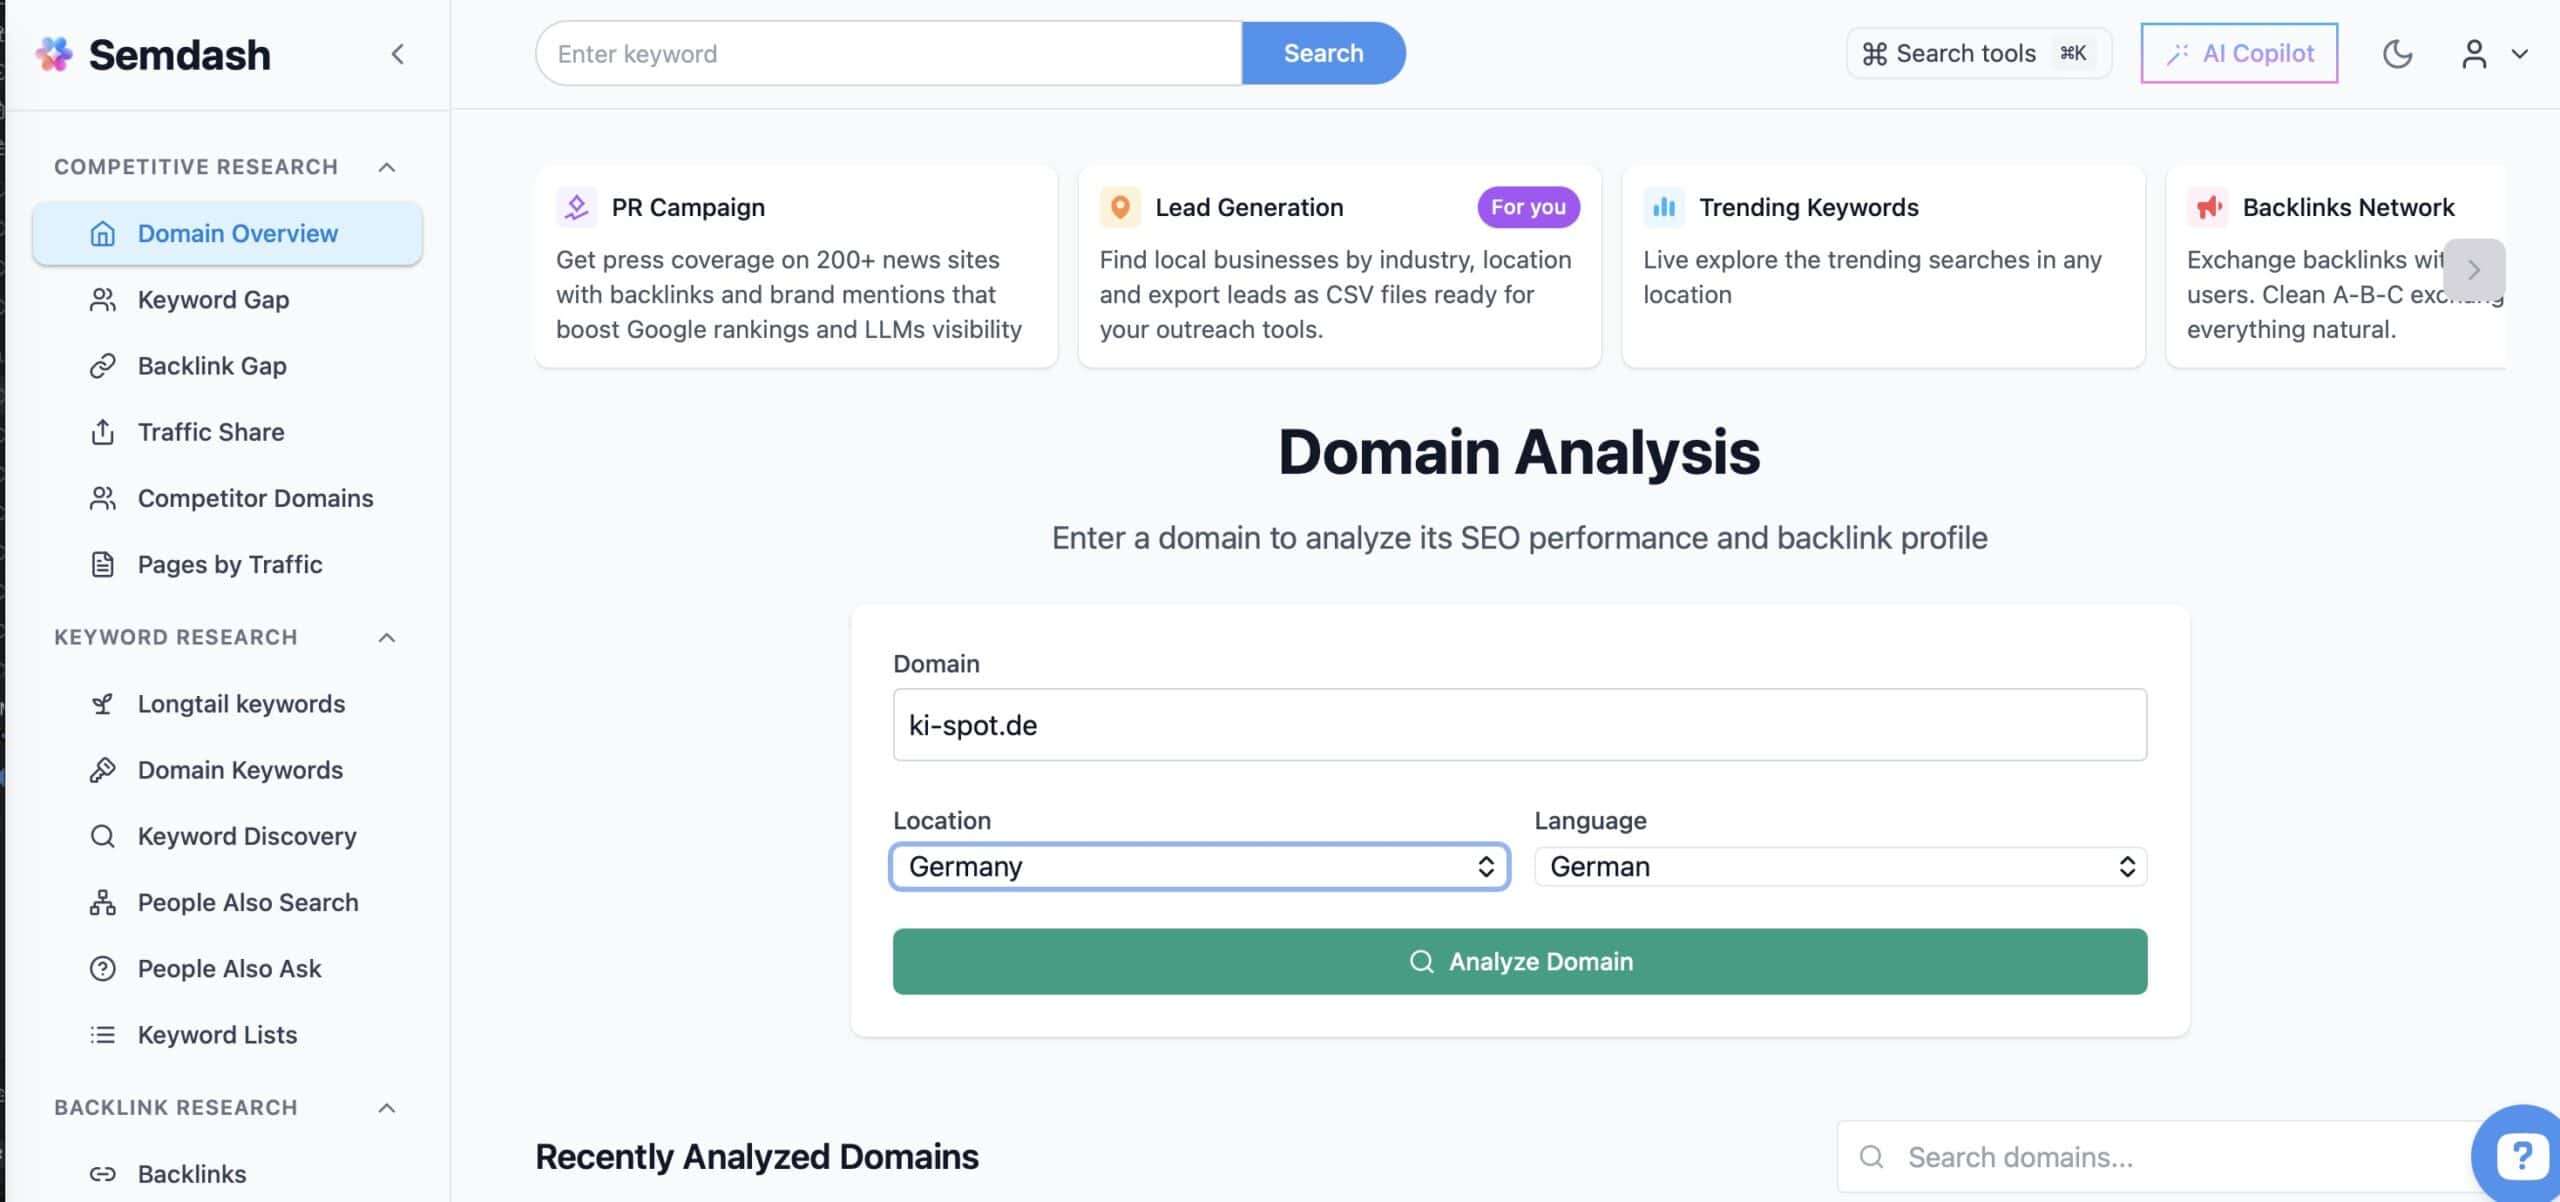Open Keyword Gap in the sidebar
Viewport: 2560px width, 1202px height.
tap(227, 299)
